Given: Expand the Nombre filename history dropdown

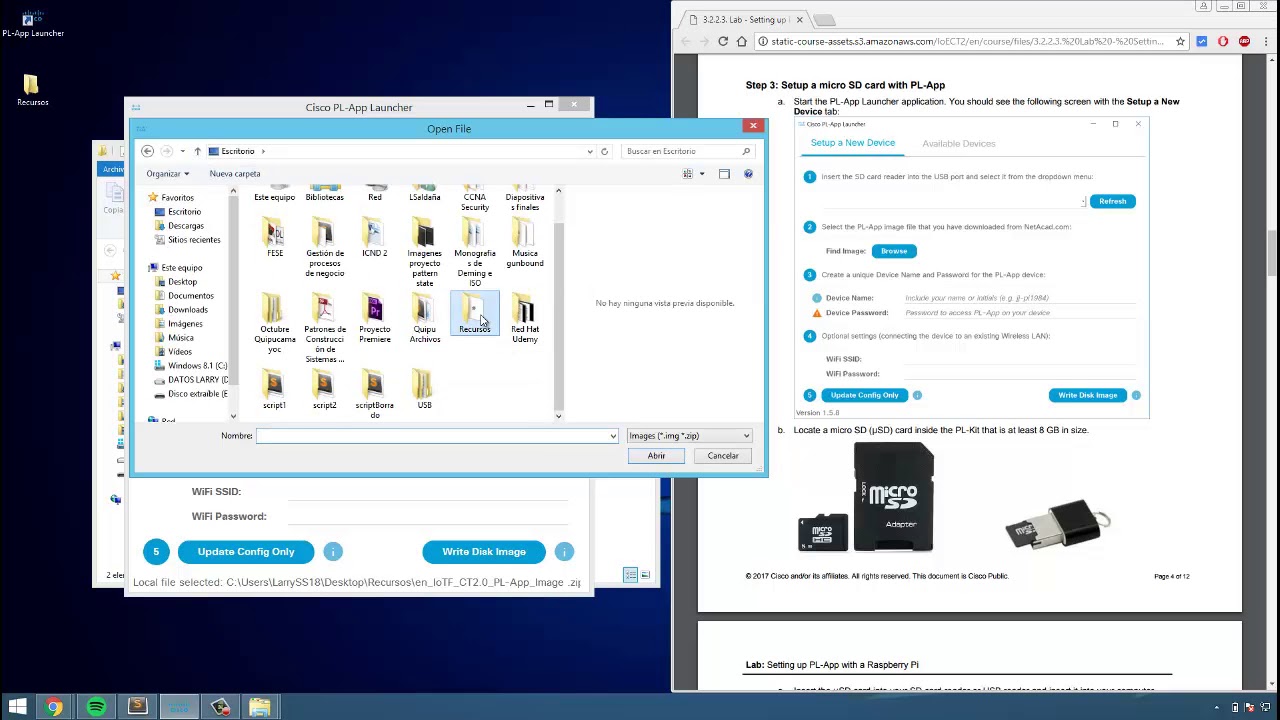Looking at the screenshot, I should coord(613,436).
